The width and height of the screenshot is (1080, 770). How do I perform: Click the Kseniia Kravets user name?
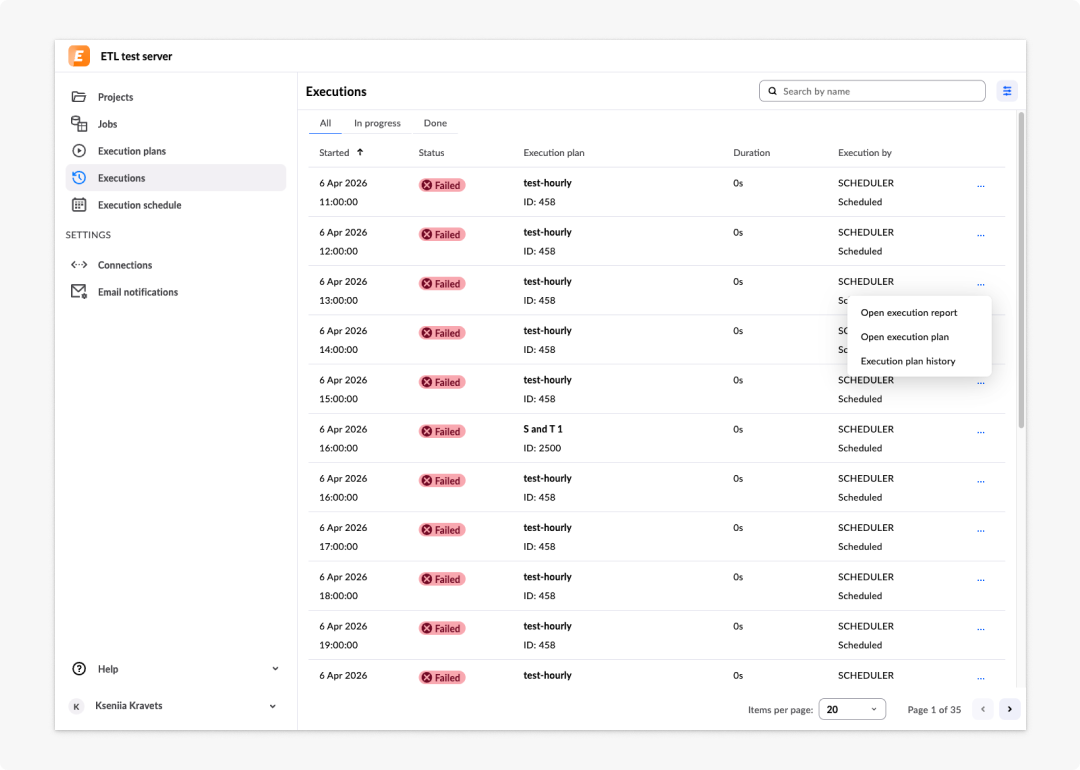[x=129, y=706]
